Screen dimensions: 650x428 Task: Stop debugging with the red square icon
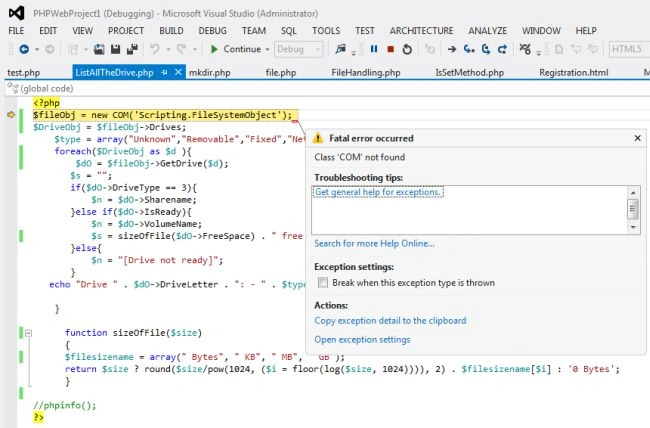(390, 49)
